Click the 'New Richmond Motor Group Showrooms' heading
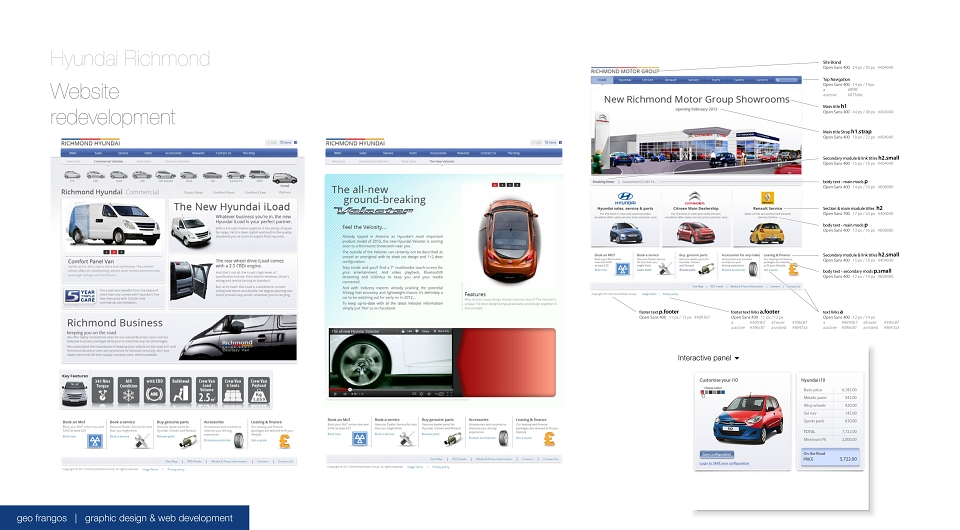This screenshot has height=530, width=960. [697, 99]
